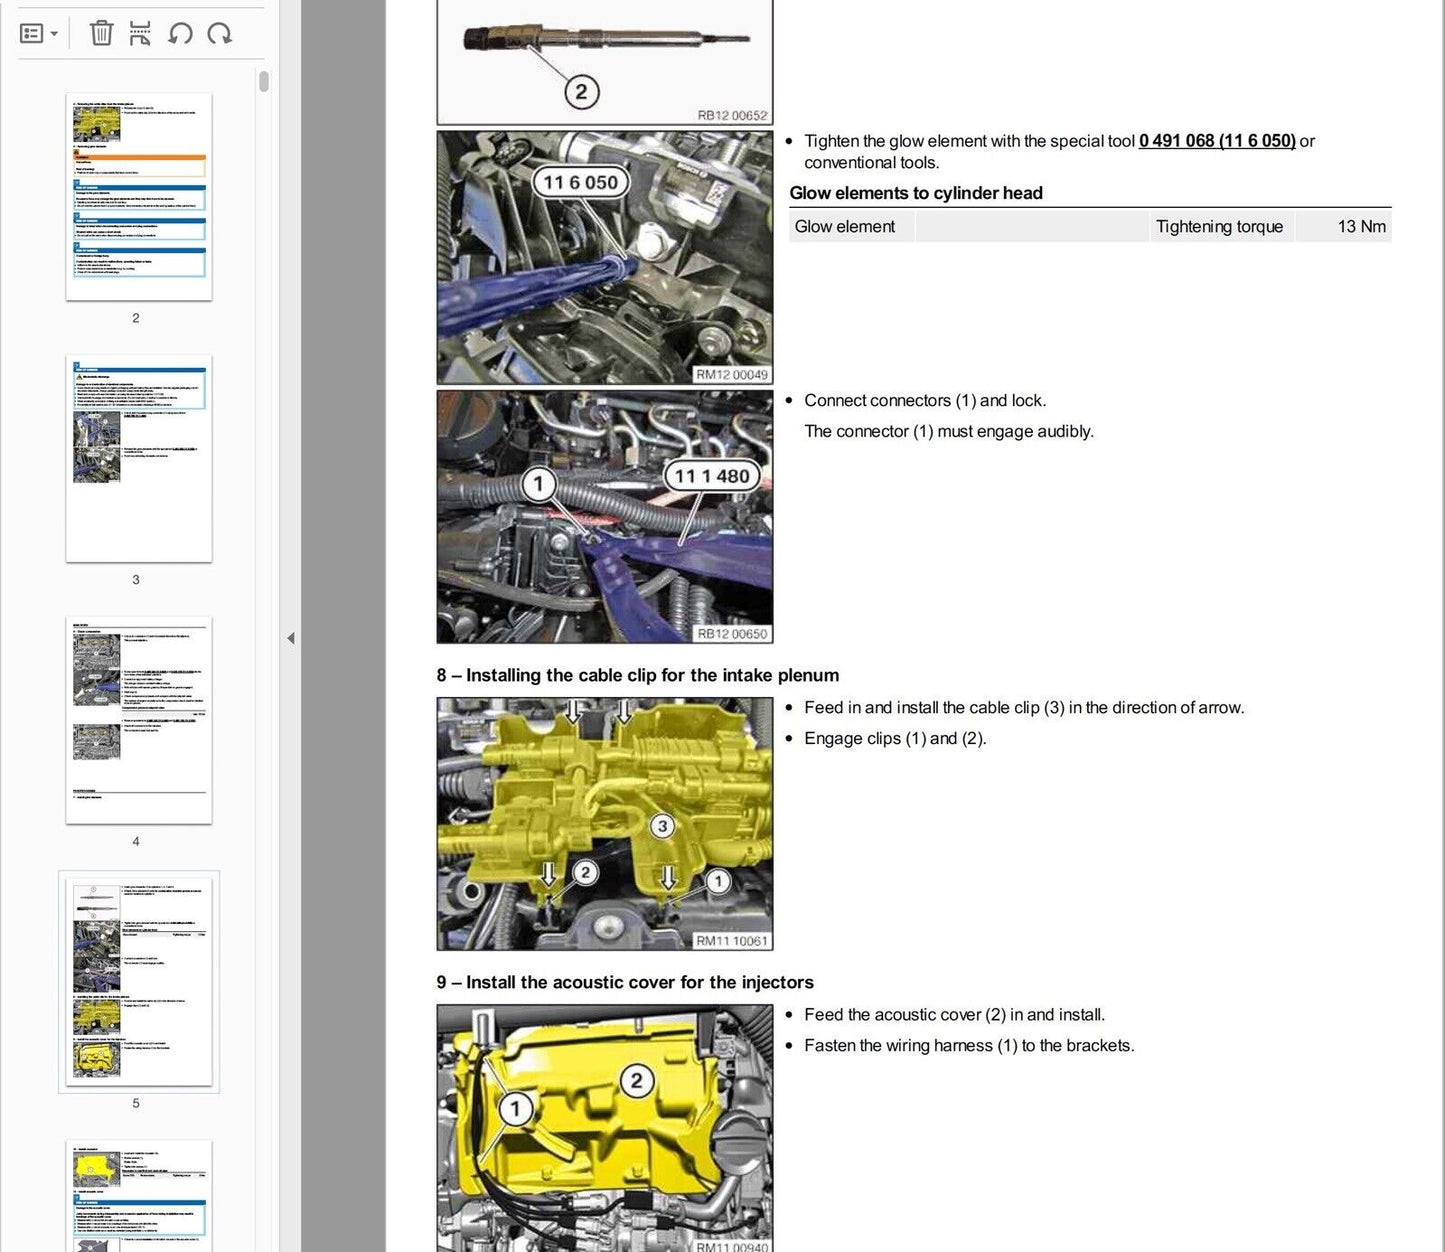The height and width of the screenshot is (1252, 1445).
Task: Open the page thumbnails options dropdown
Action: click(x=39, y=34)
